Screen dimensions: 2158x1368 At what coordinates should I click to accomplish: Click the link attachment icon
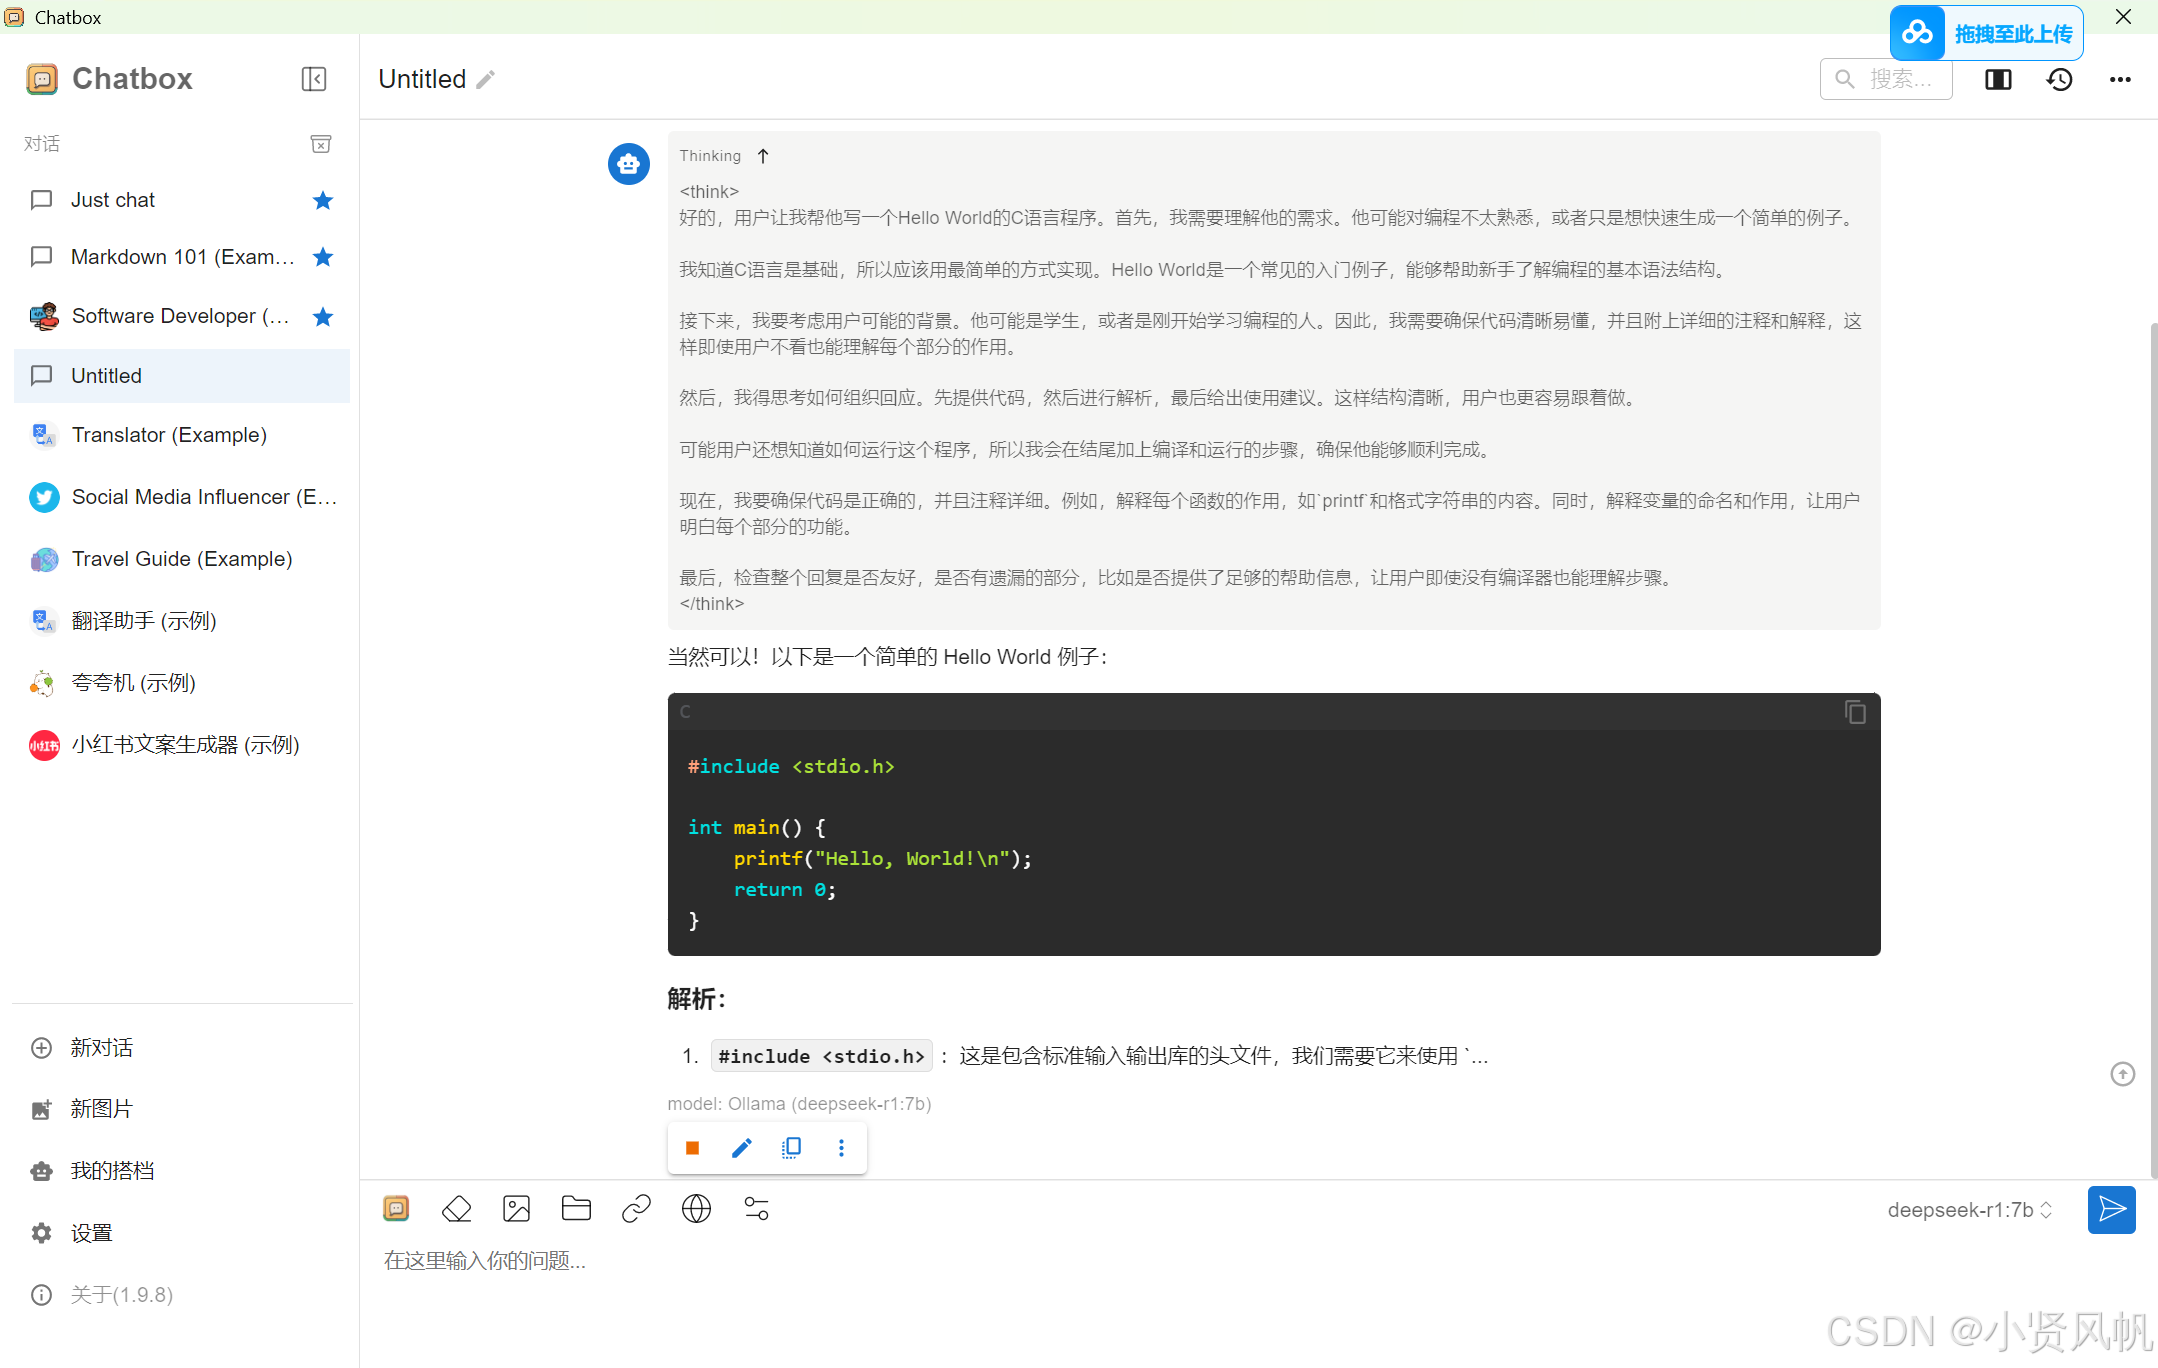(636, 1209)
